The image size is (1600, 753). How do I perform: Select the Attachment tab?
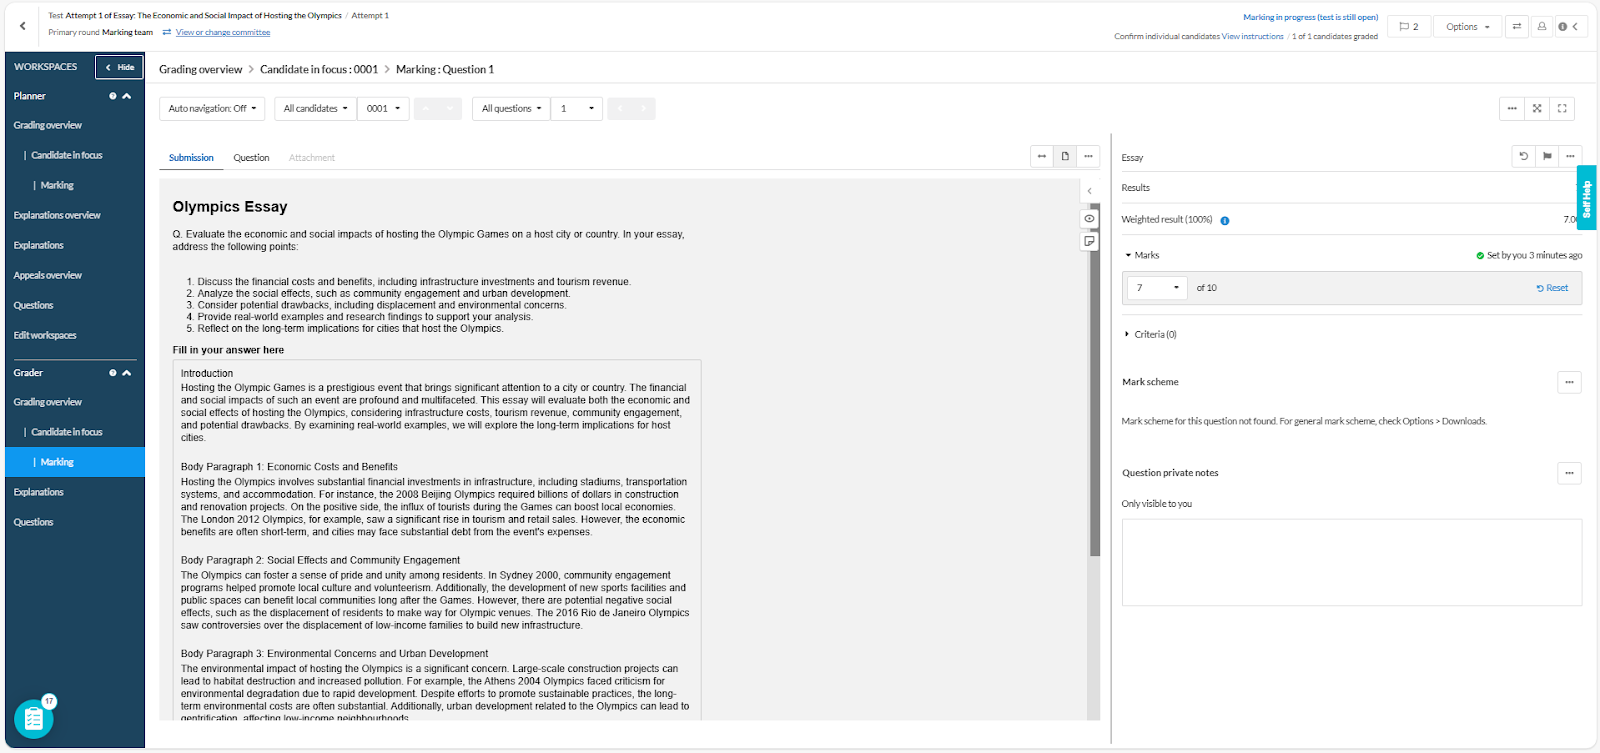[312, 158]
